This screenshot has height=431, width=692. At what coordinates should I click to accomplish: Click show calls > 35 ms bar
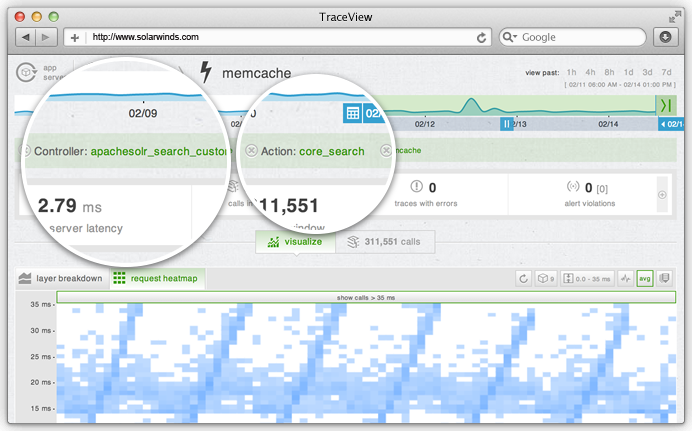click(x=366, y=297)
